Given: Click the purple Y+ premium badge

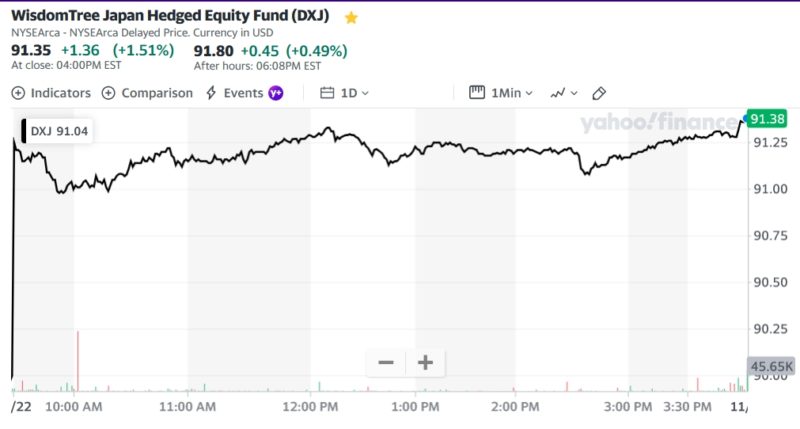Looking at the screenshot, I should [276, 93].
